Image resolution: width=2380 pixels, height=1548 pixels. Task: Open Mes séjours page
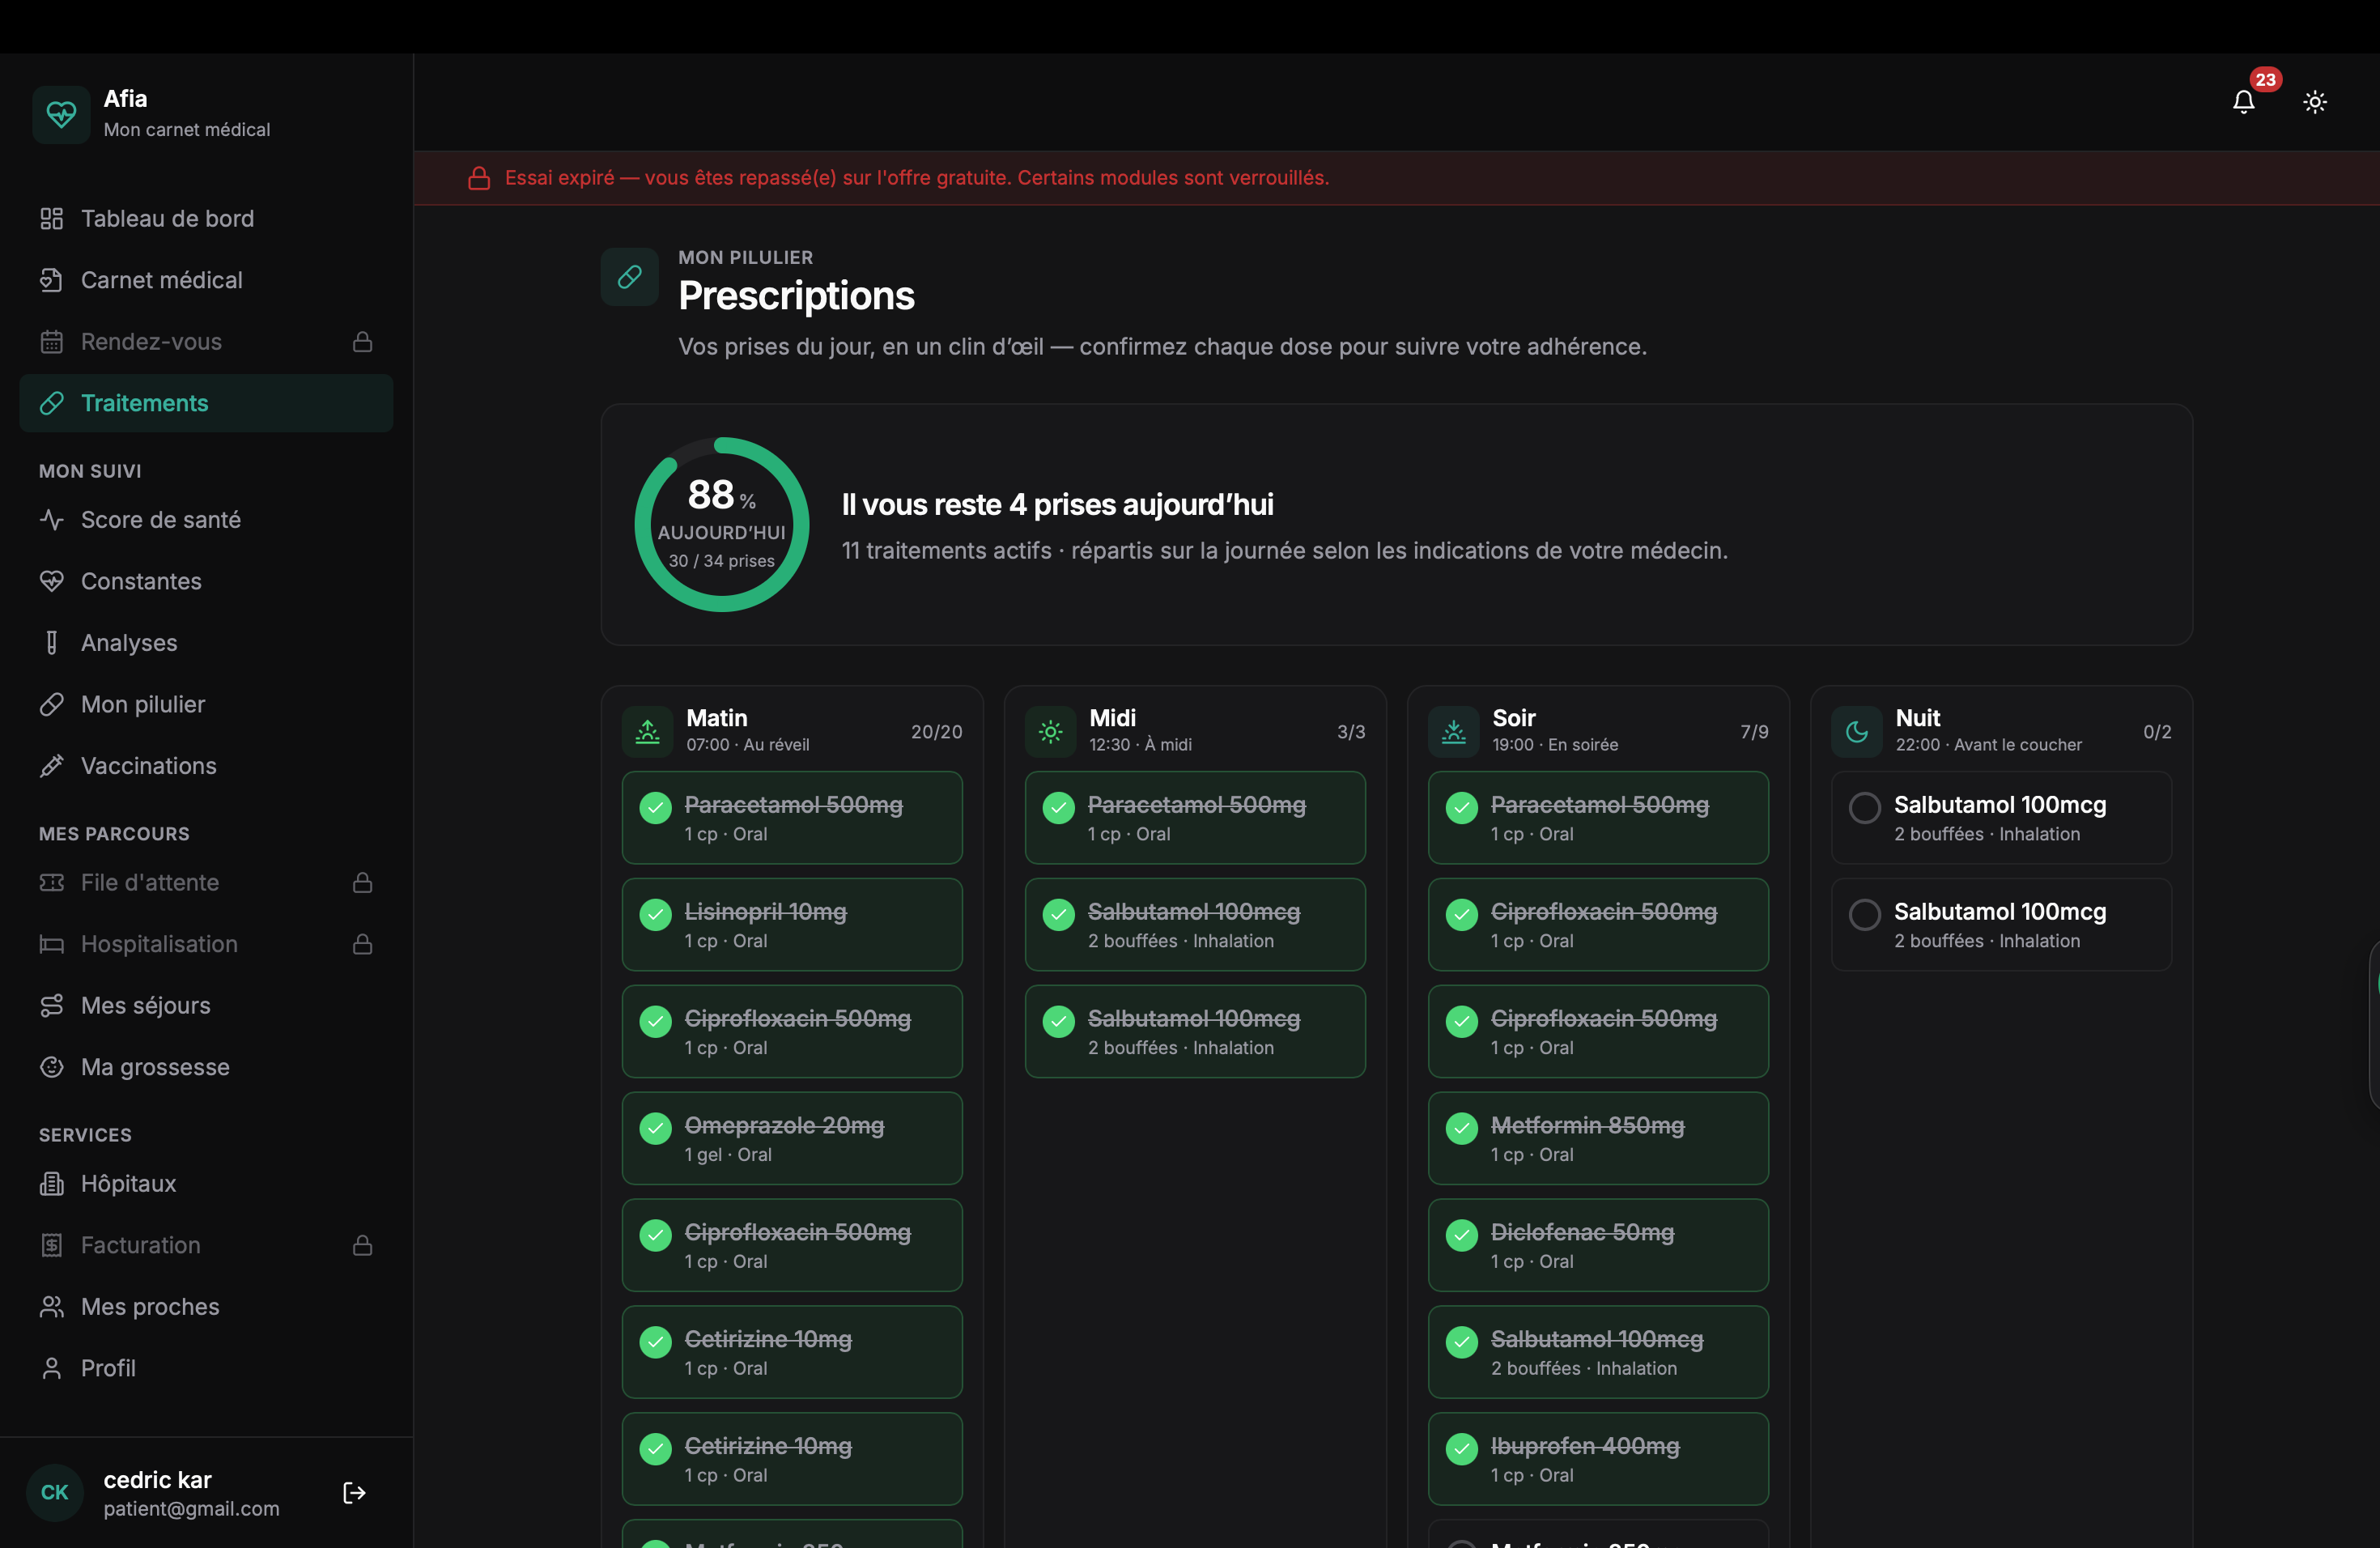tap(206, 1006)
